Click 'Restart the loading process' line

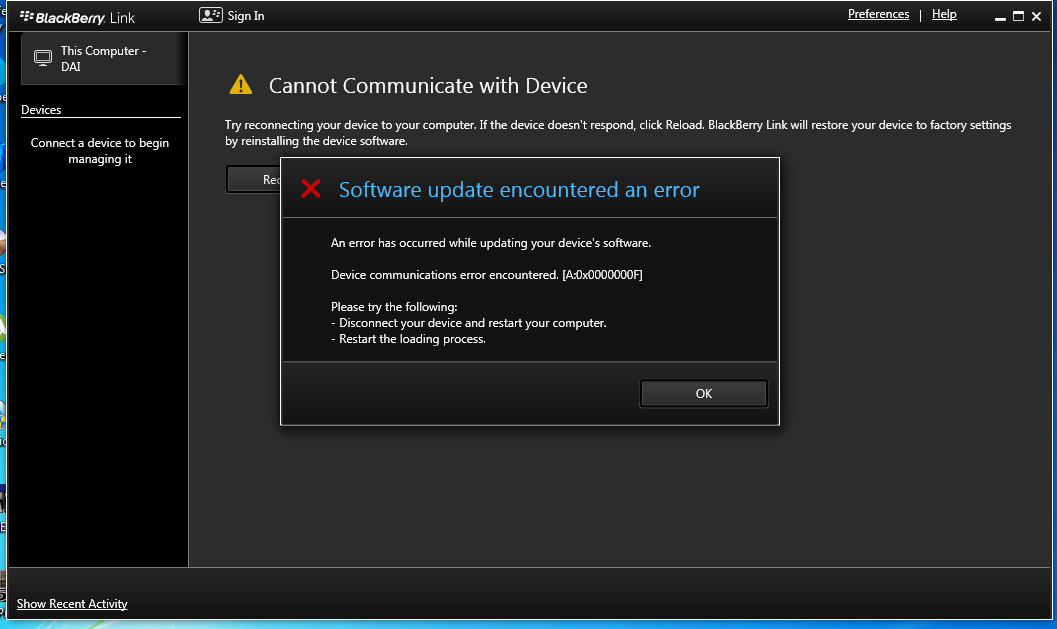409,339
